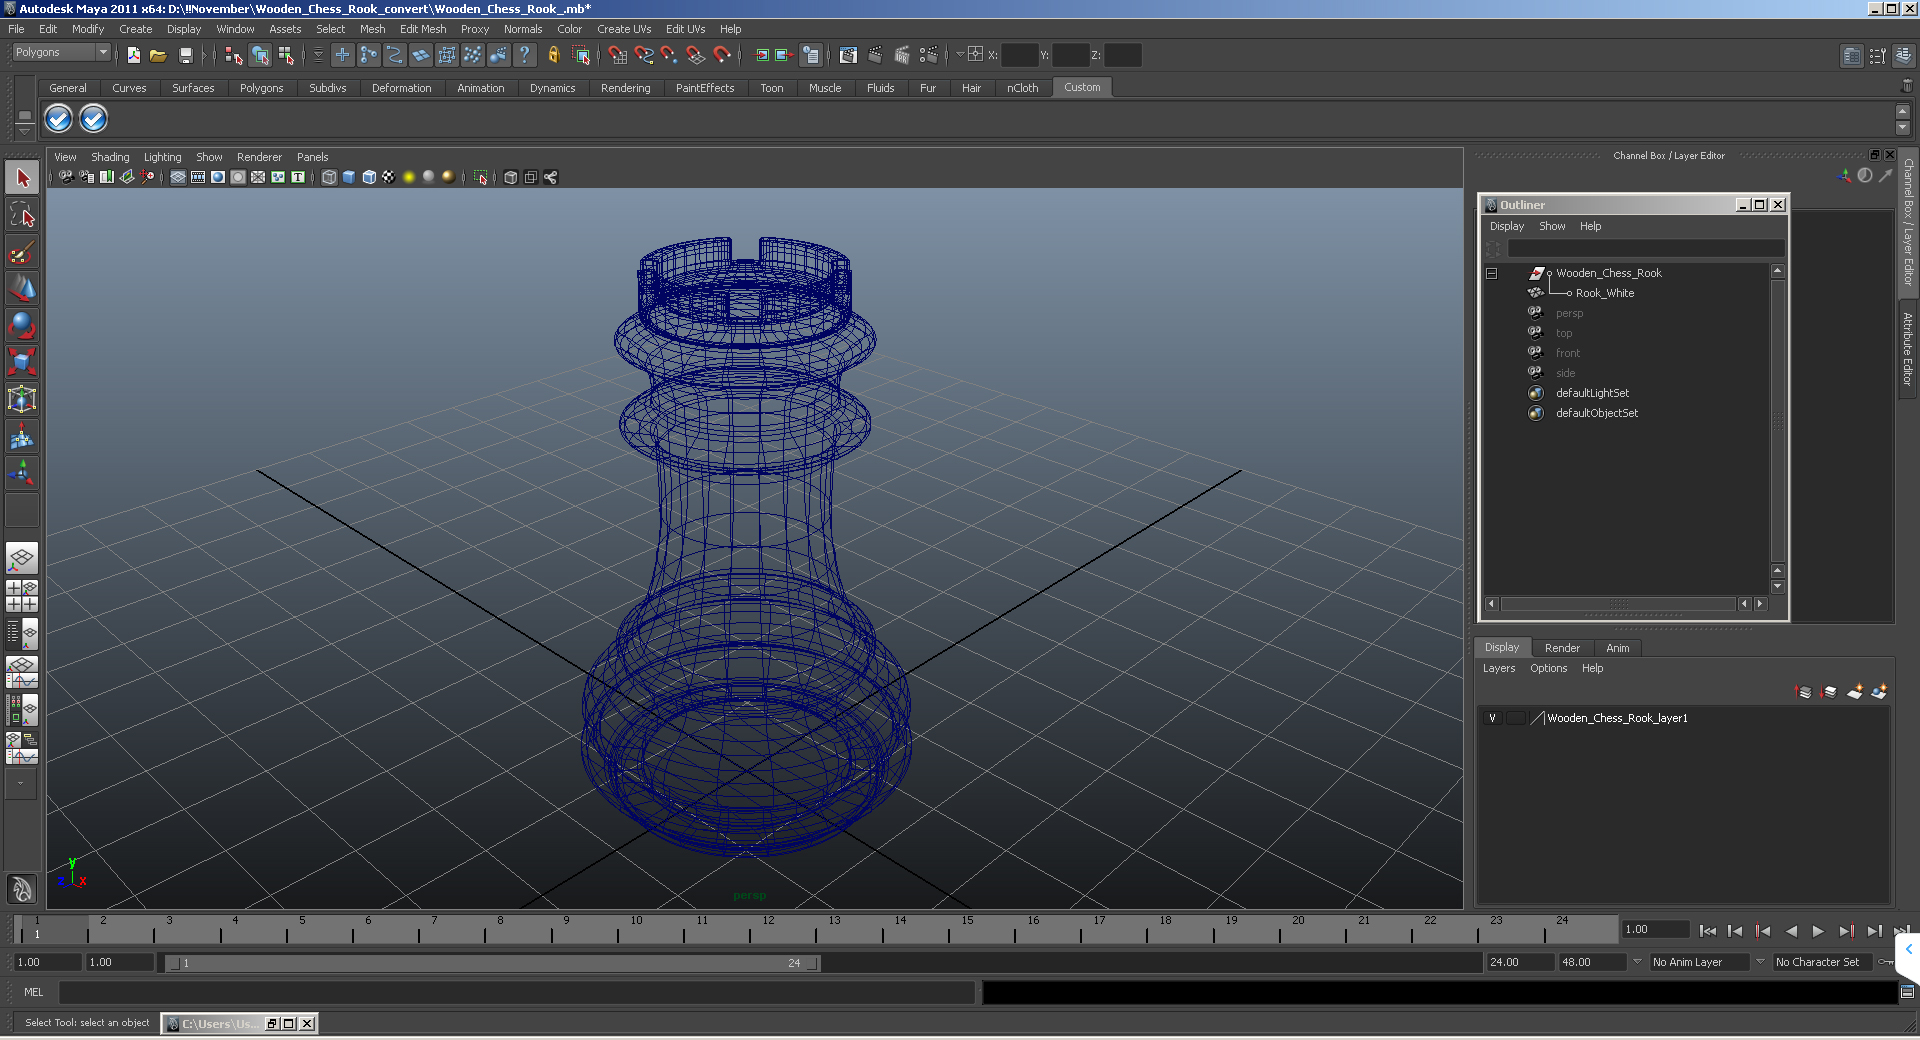Activate the Rotate tool with blue sphere
Viewport: 1920px width, 1040px height.
[x=22, y=326]
